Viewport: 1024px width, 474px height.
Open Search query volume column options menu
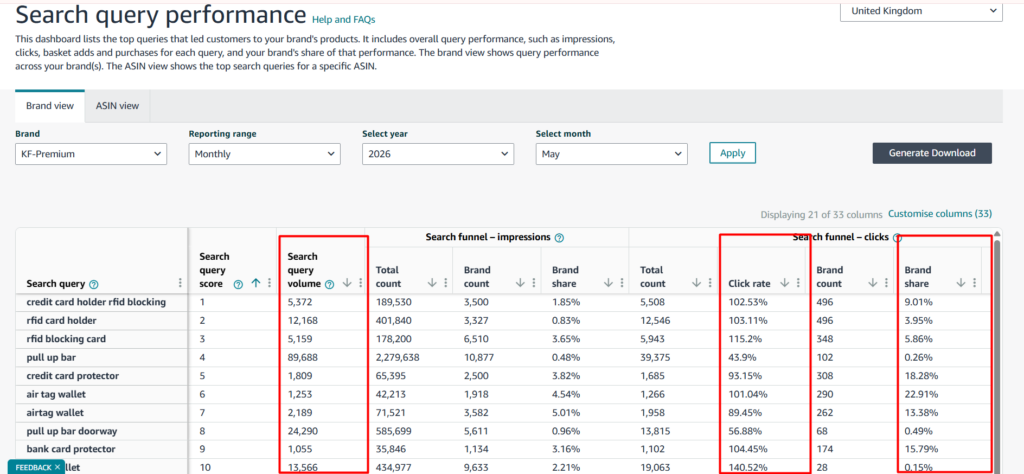click(x=360, y=283)
